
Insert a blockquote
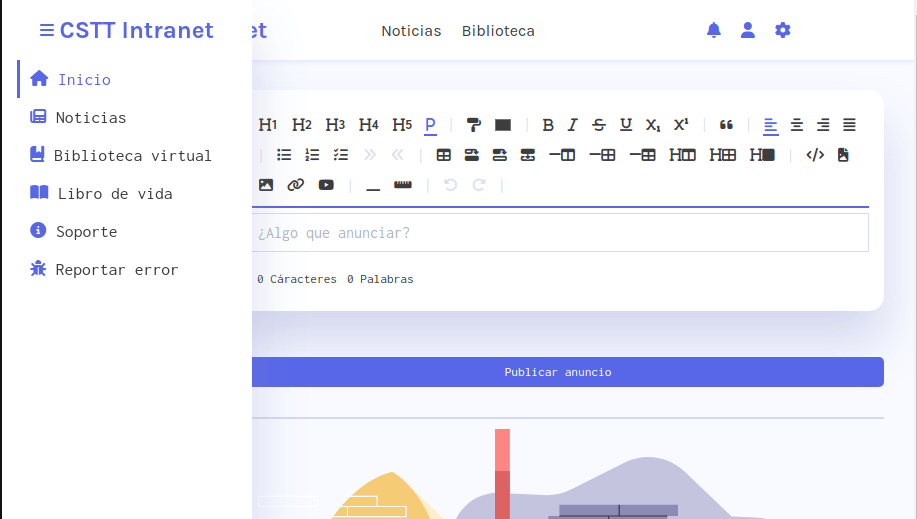pos(727,125)
